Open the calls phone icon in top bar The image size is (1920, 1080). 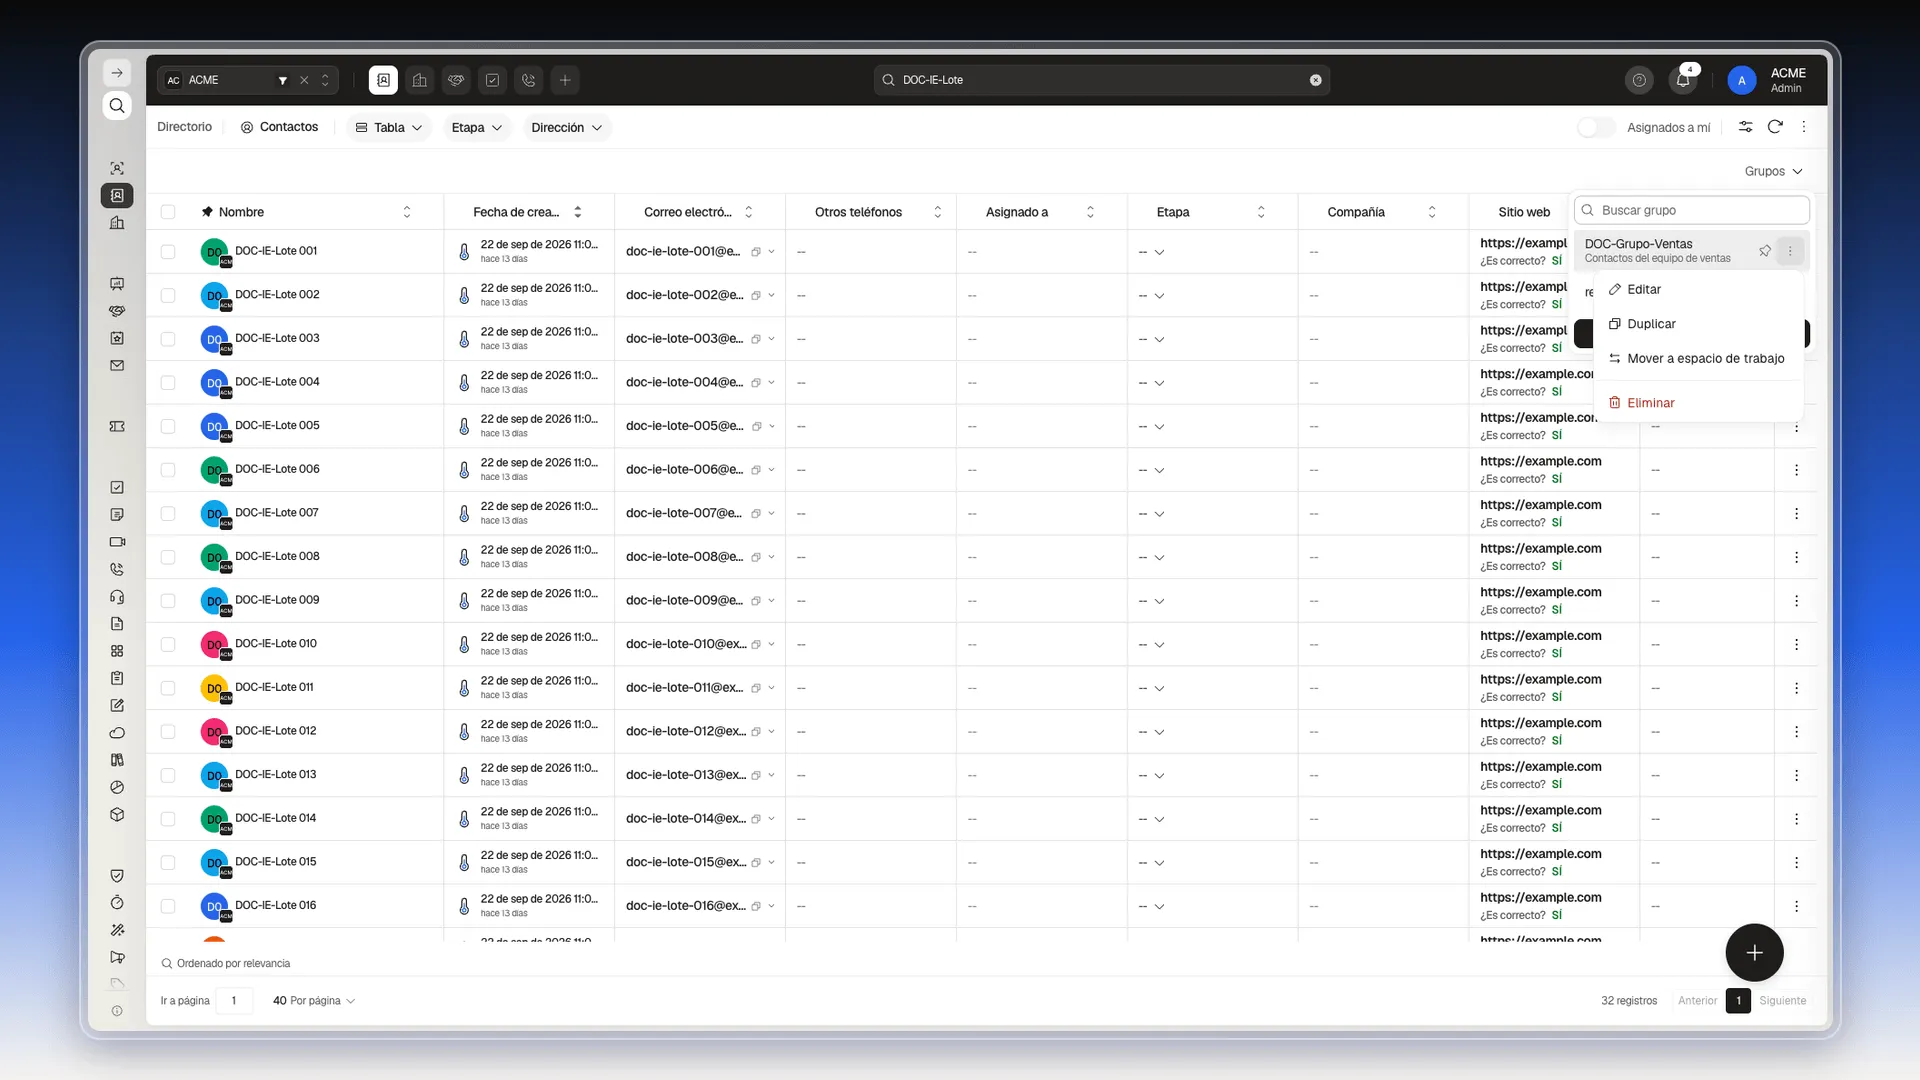tap(529, 80)
